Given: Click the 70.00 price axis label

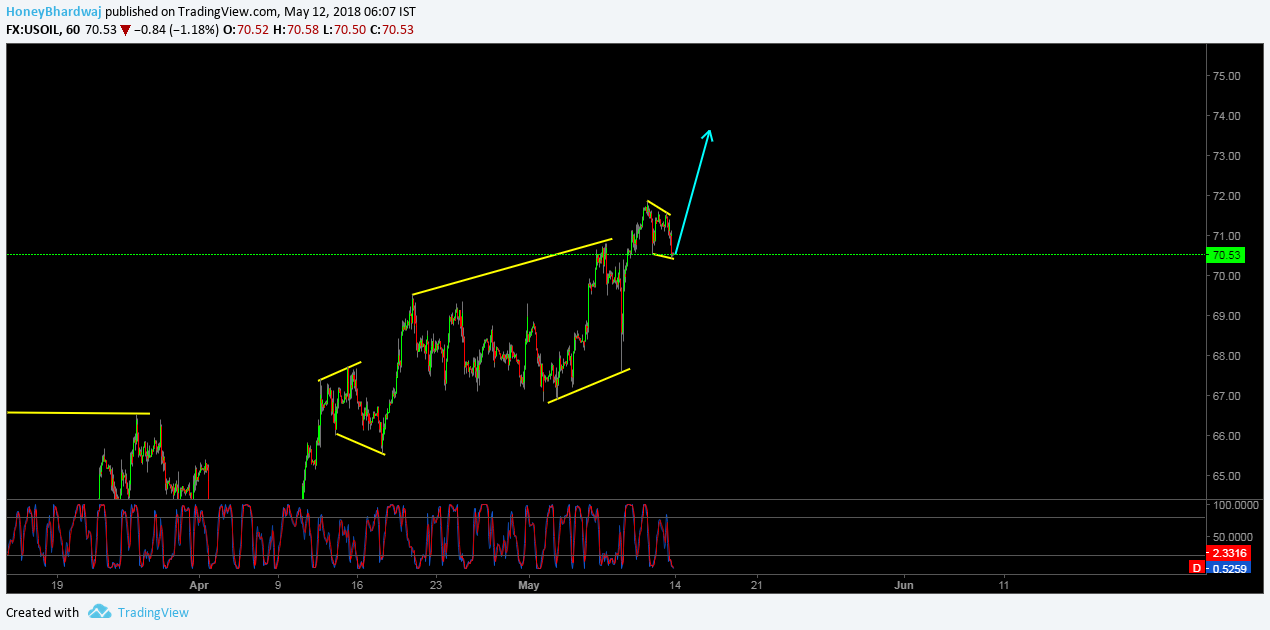Looking at the screenshot, I should coord(1226,276).
